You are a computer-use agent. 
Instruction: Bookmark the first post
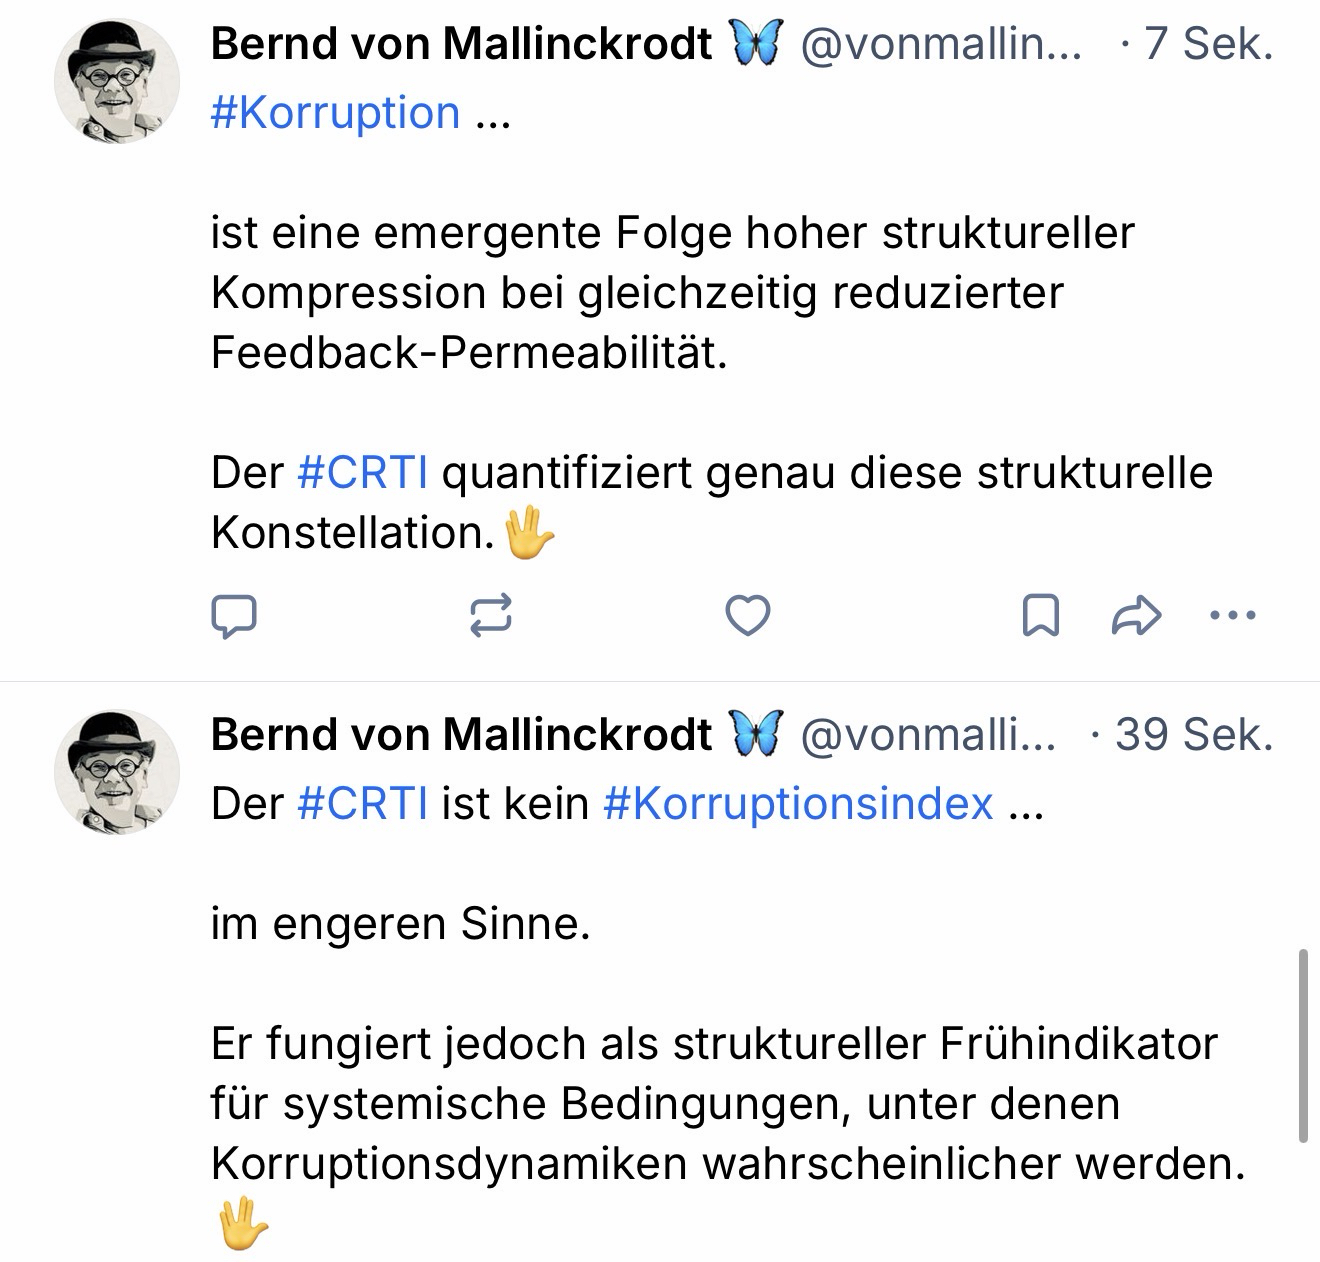(x=1040, y=616)
